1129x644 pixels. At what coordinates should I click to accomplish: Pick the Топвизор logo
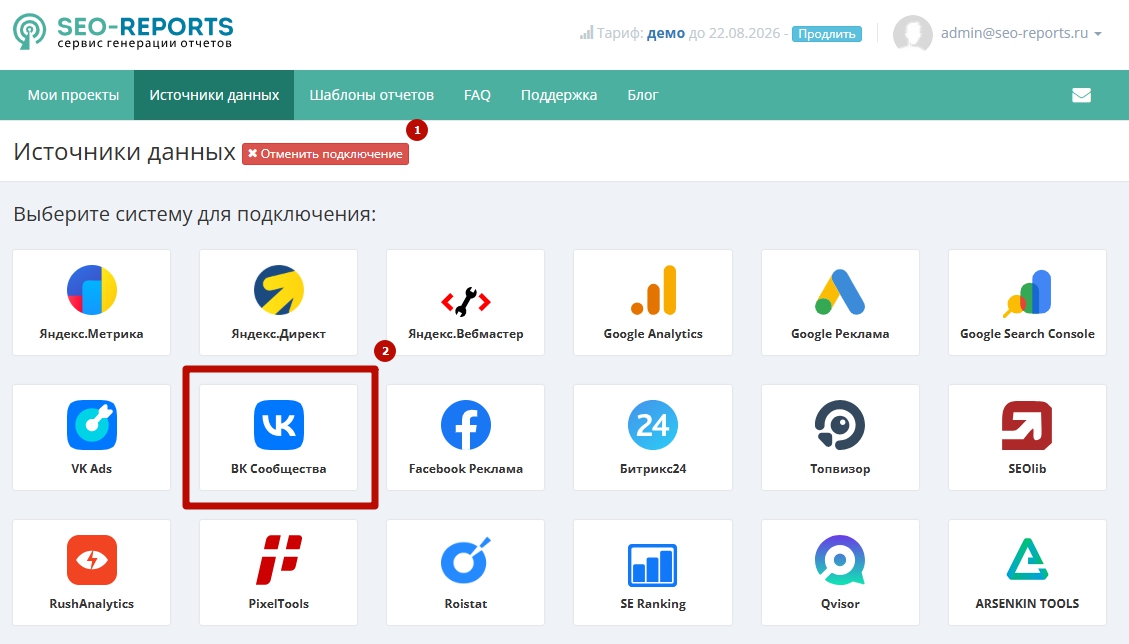(840, 425)
